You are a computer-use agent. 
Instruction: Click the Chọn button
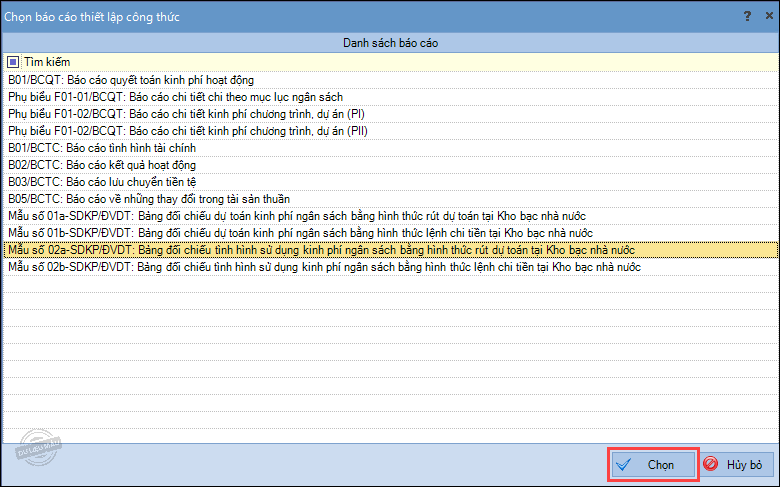[x=653, y=465]
